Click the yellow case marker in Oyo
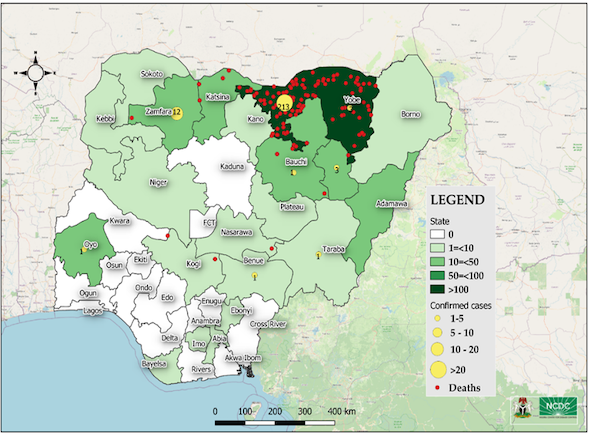Screen dimensions: 590x436 84,249
